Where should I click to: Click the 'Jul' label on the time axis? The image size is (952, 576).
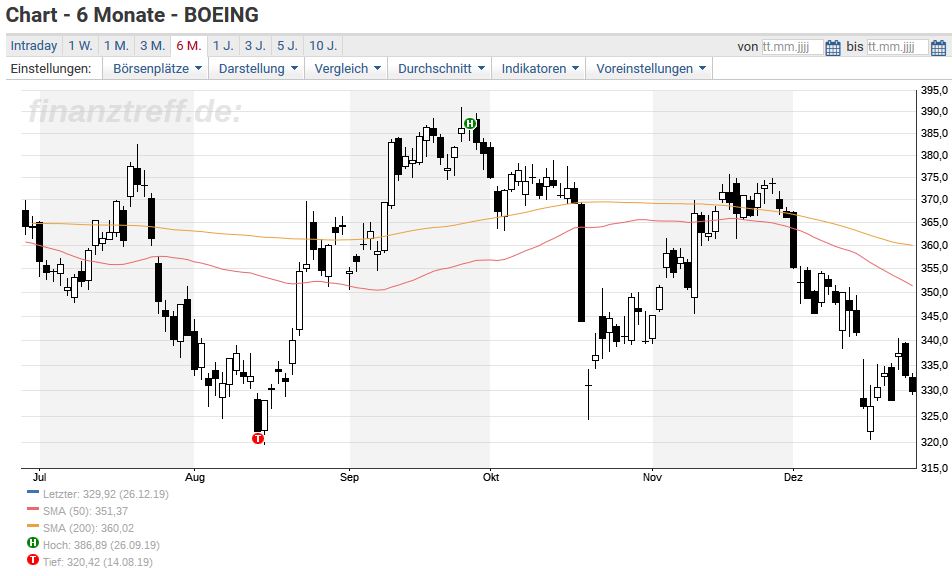click(x=39, y=477)
